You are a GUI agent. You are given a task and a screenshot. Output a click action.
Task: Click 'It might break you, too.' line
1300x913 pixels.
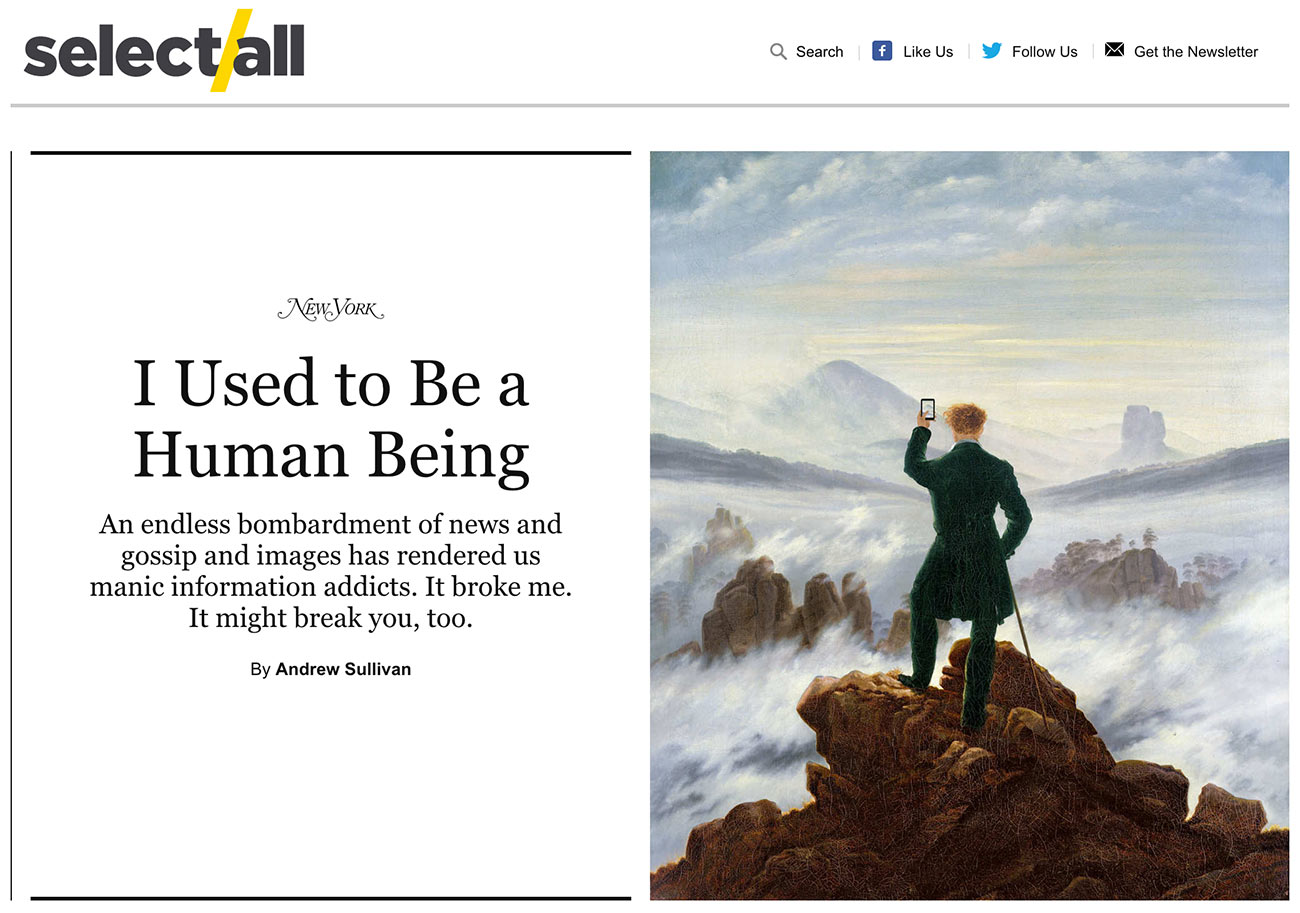(x=331, y=618)
